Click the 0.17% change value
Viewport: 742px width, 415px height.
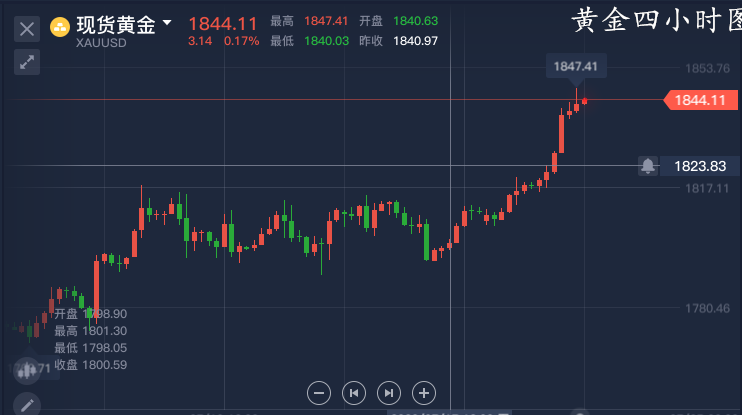[x=241, y=41]
